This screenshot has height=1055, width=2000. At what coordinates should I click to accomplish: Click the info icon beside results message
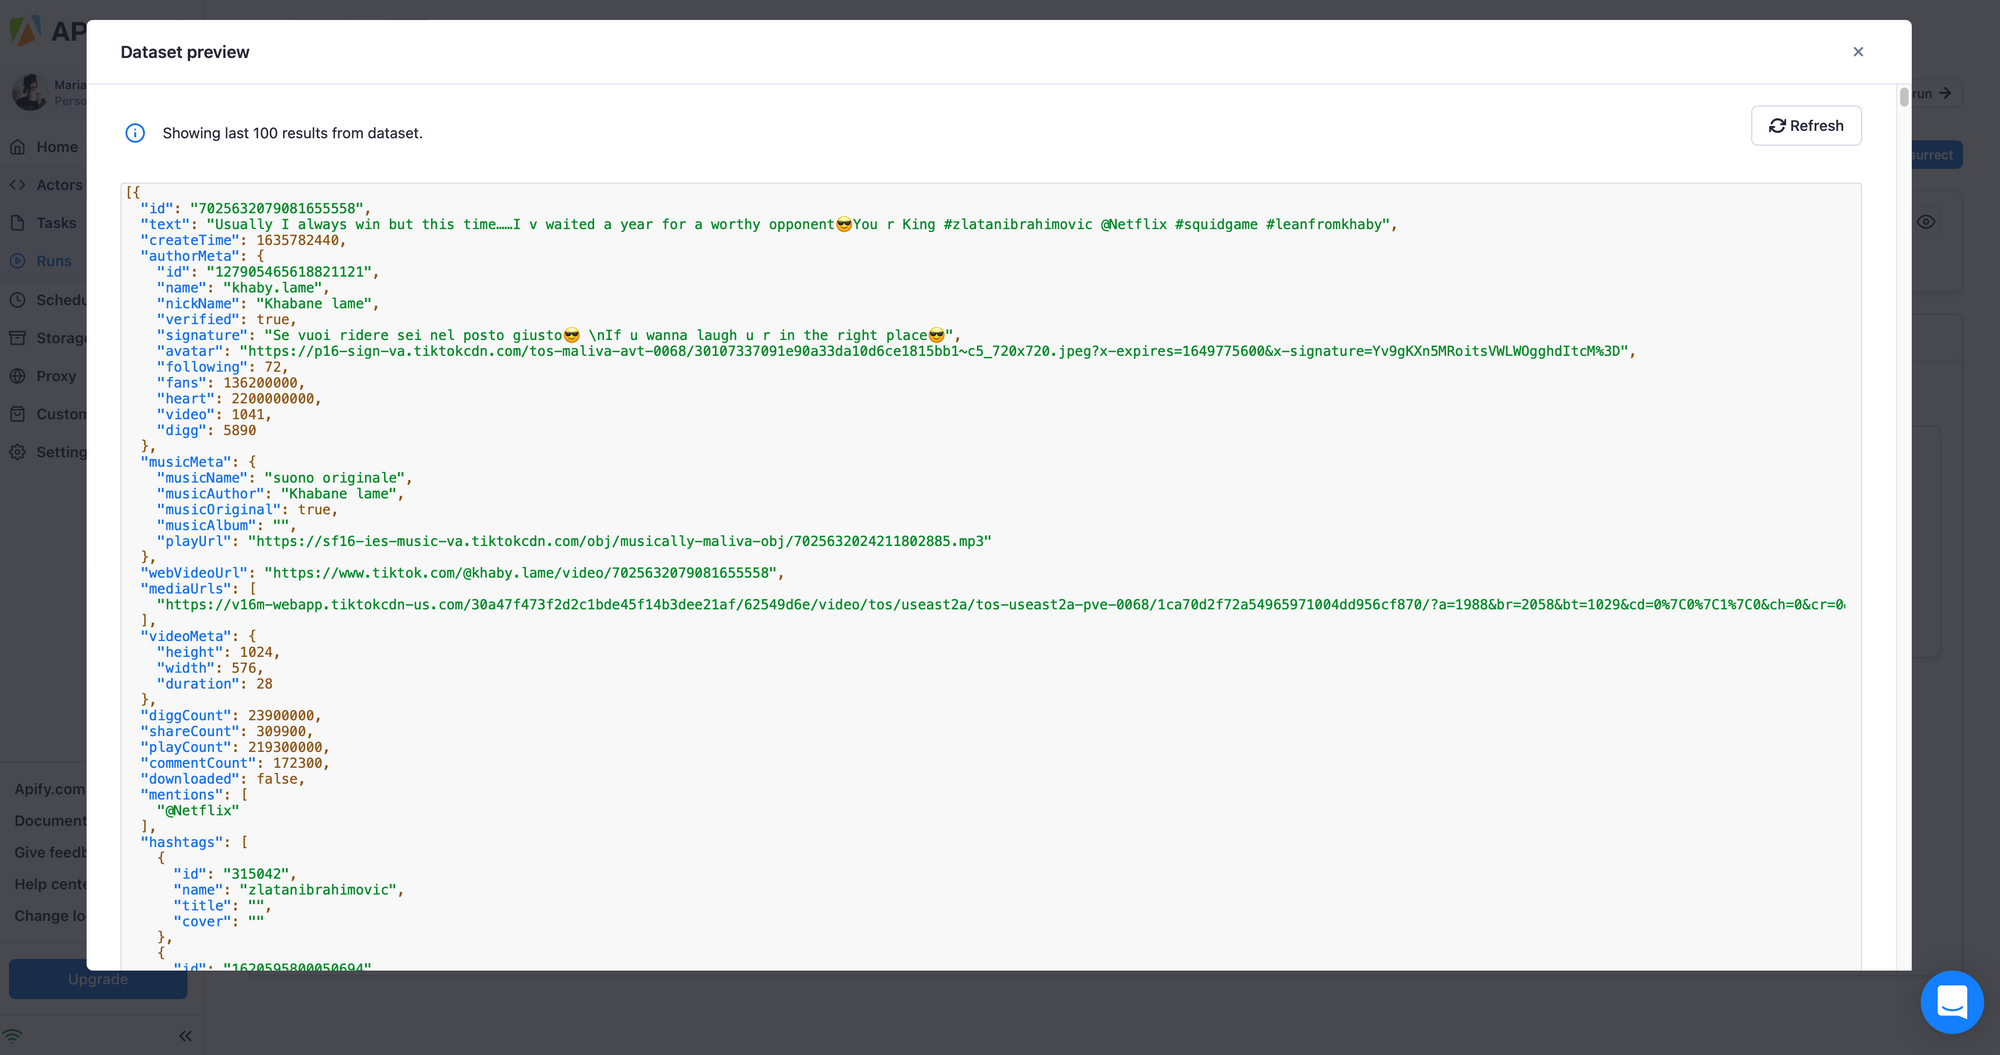(135, 133)
